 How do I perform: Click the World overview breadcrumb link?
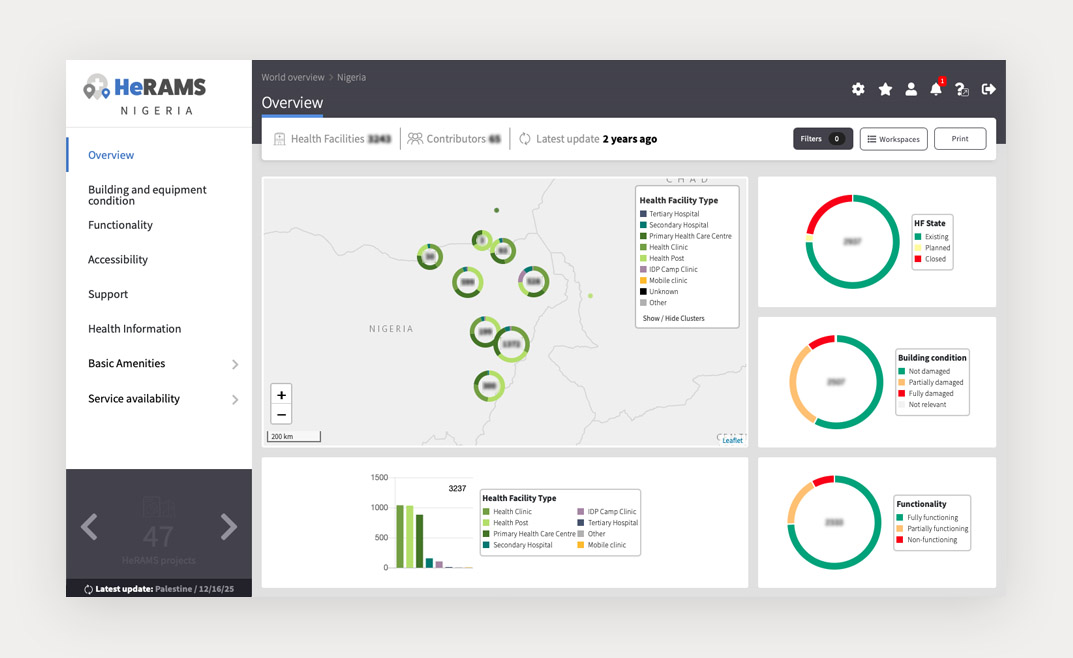(x=293, y=77)
